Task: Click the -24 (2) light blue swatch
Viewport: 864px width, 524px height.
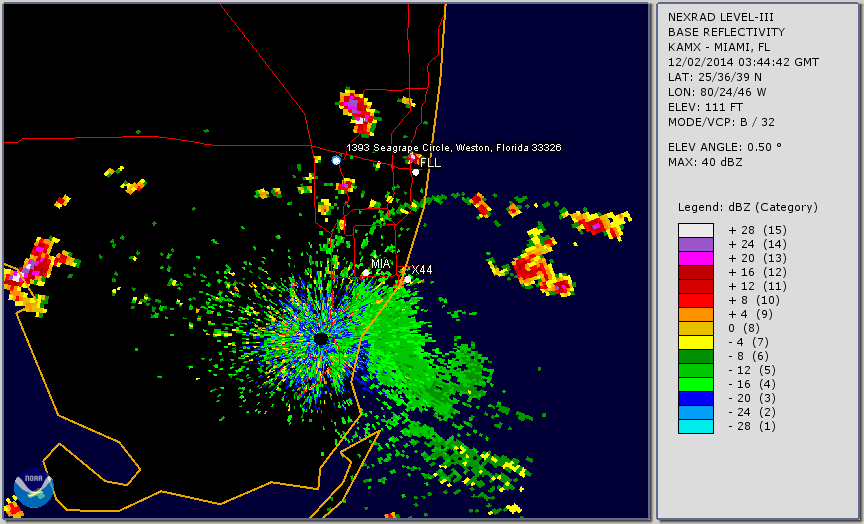Action: 695,412
